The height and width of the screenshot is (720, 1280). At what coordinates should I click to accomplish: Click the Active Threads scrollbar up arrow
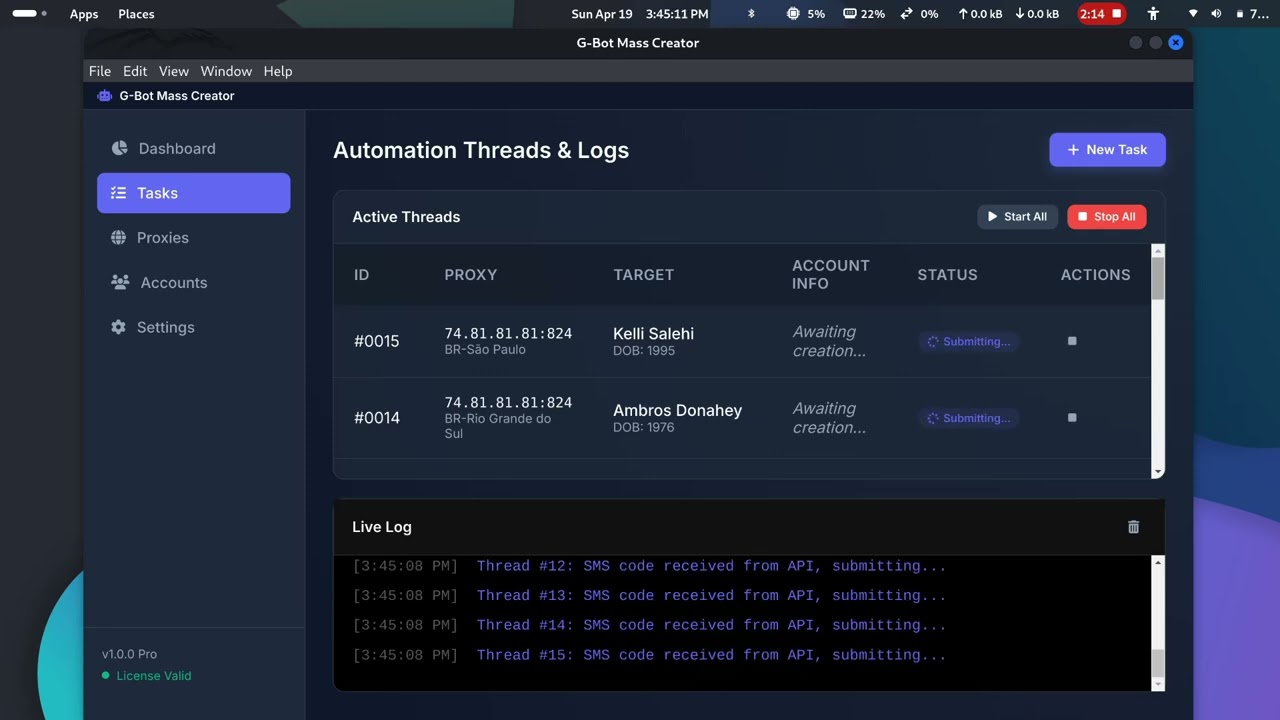(x=1158, y=250)
